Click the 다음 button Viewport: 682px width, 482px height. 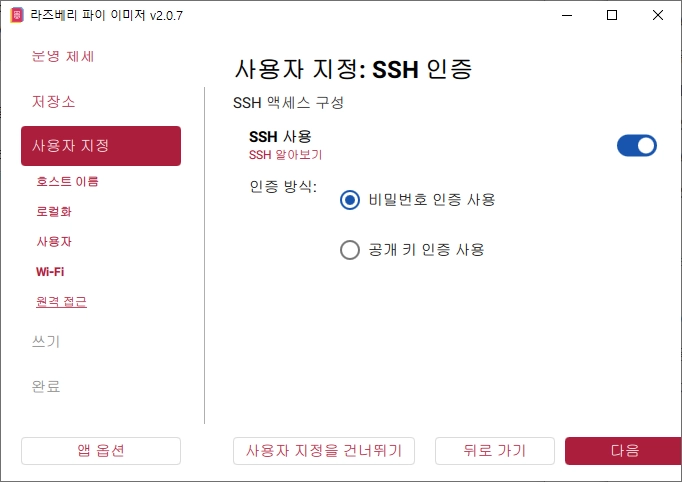click(623, 451)
